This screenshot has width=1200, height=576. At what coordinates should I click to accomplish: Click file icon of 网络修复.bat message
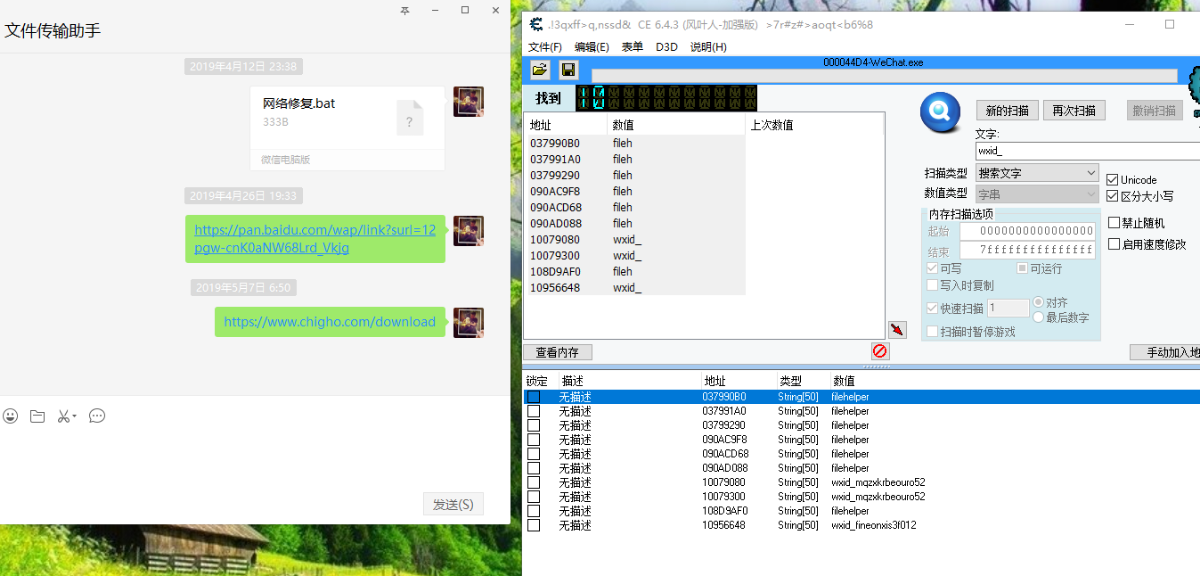pyautogui.click(x=410, y=118)
